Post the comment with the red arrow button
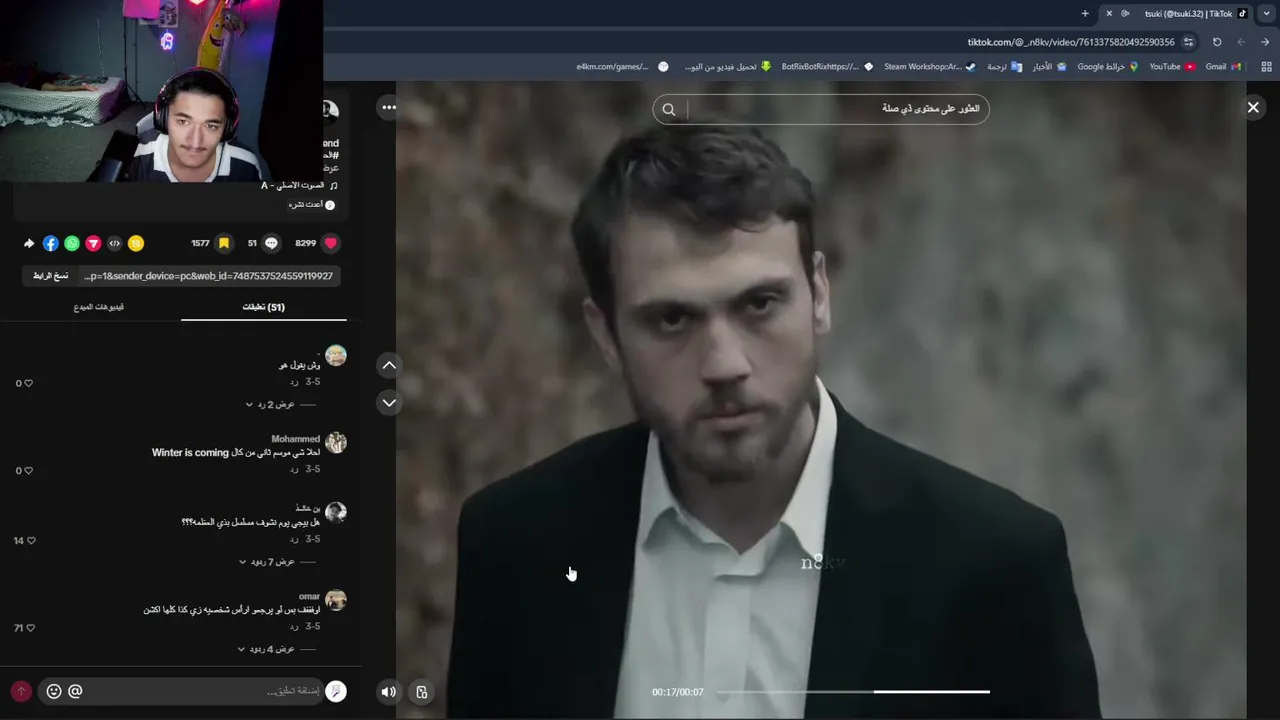 coord(21,691)
